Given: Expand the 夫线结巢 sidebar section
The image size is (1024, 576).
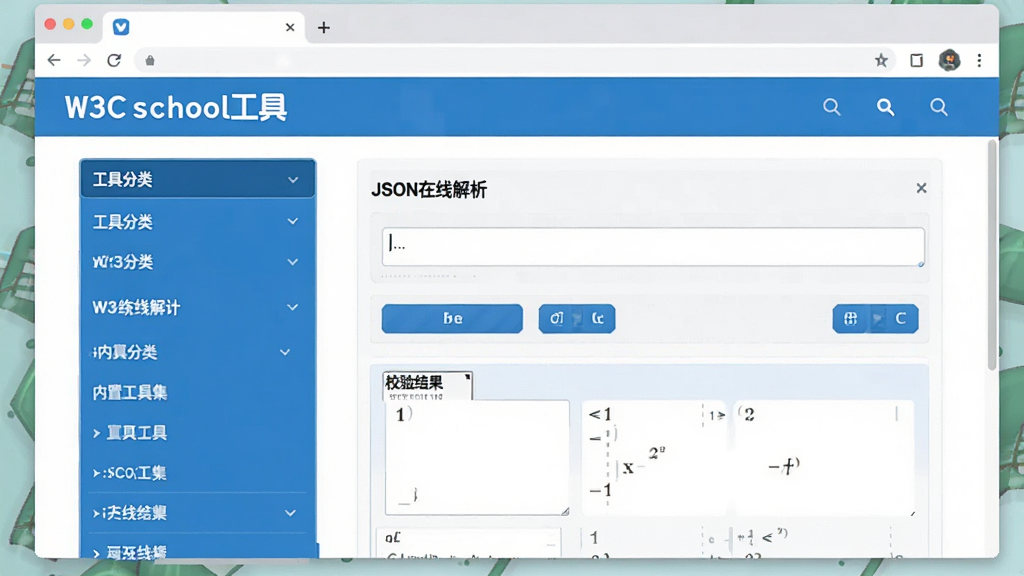Looking at the screenshot, I should 197,513.
